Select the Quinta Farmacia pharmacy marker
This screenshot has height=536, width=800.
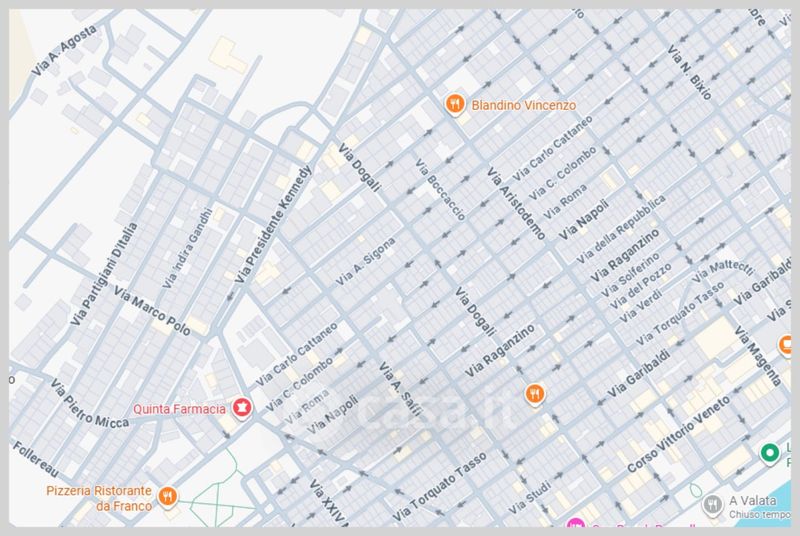241,407
